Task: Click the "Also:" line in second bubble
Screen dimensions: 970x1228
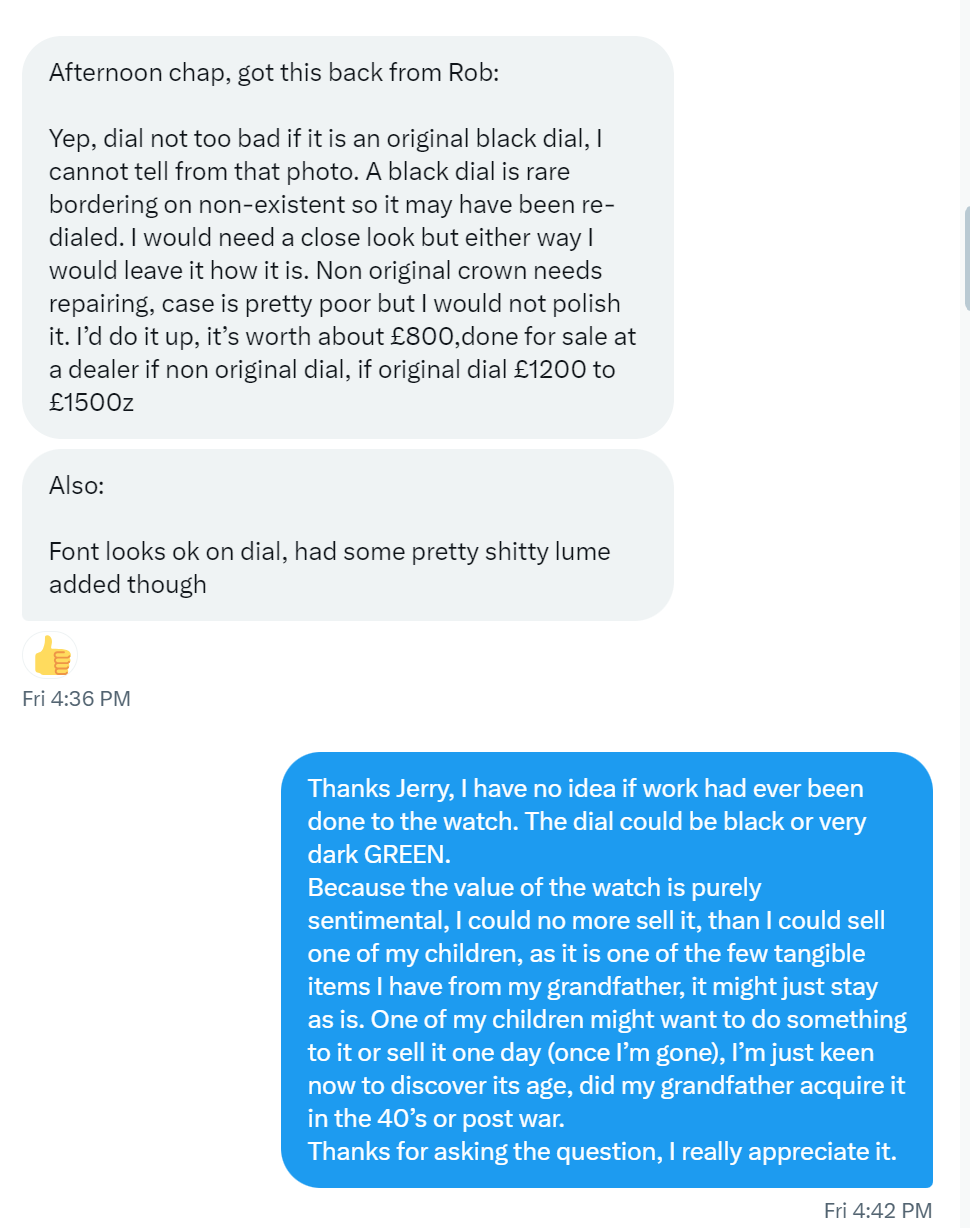Action: [76, 485]
